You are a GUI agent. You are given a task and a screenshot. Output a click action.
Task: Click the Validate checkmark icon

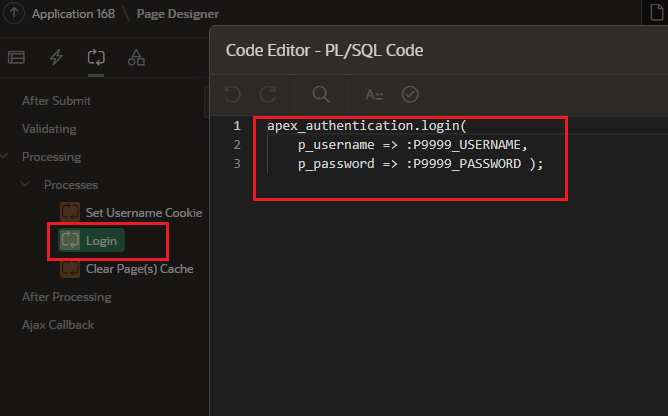click(x=409, y=94)
